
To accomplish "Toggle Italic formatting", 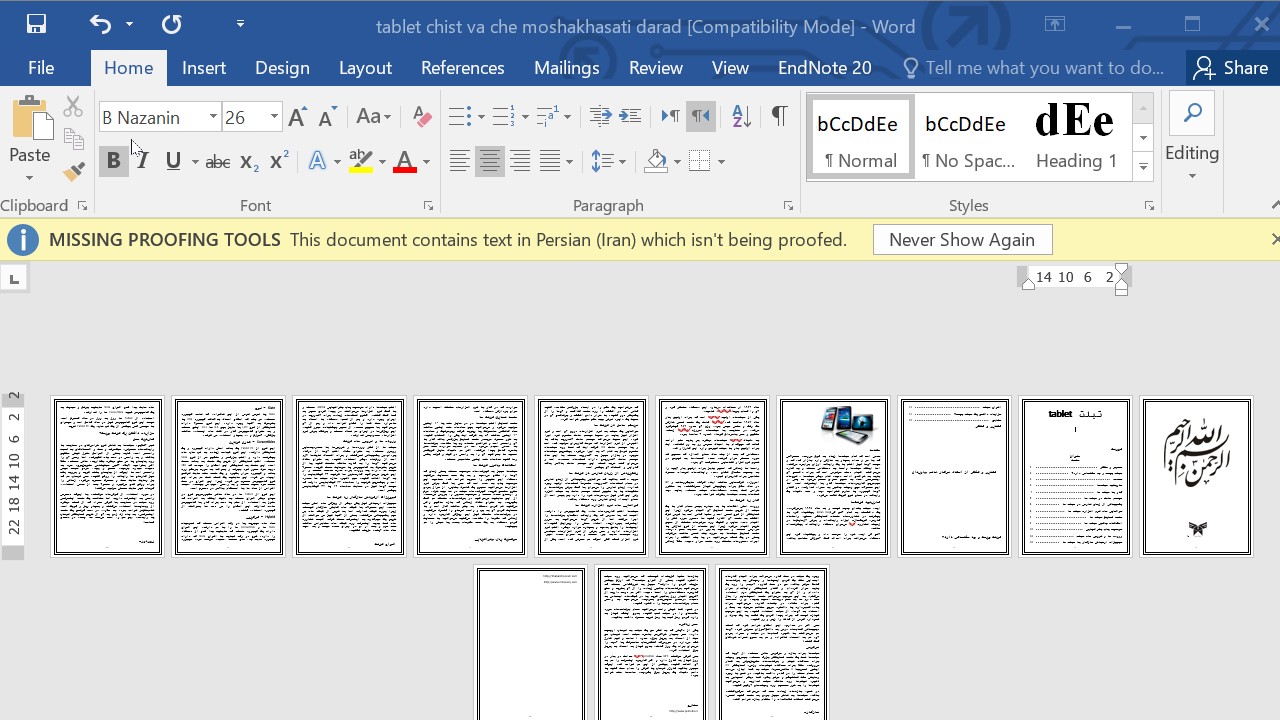I will click(142, 161).
